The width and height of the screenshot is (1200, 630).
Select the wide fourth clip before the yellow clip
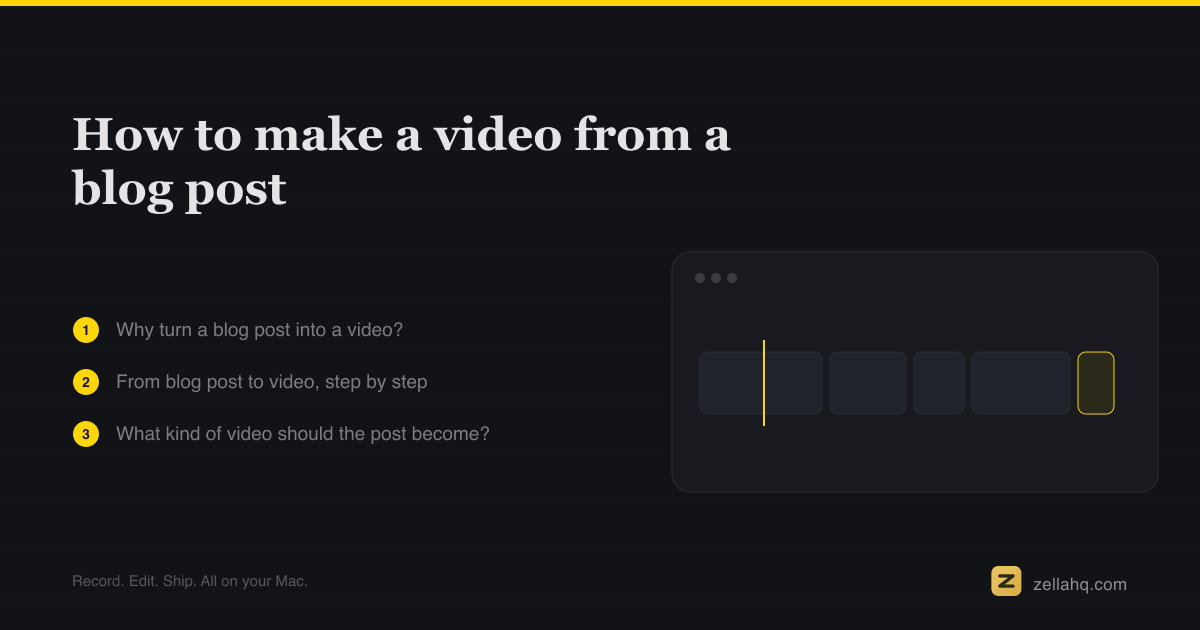click(1021, 383)
